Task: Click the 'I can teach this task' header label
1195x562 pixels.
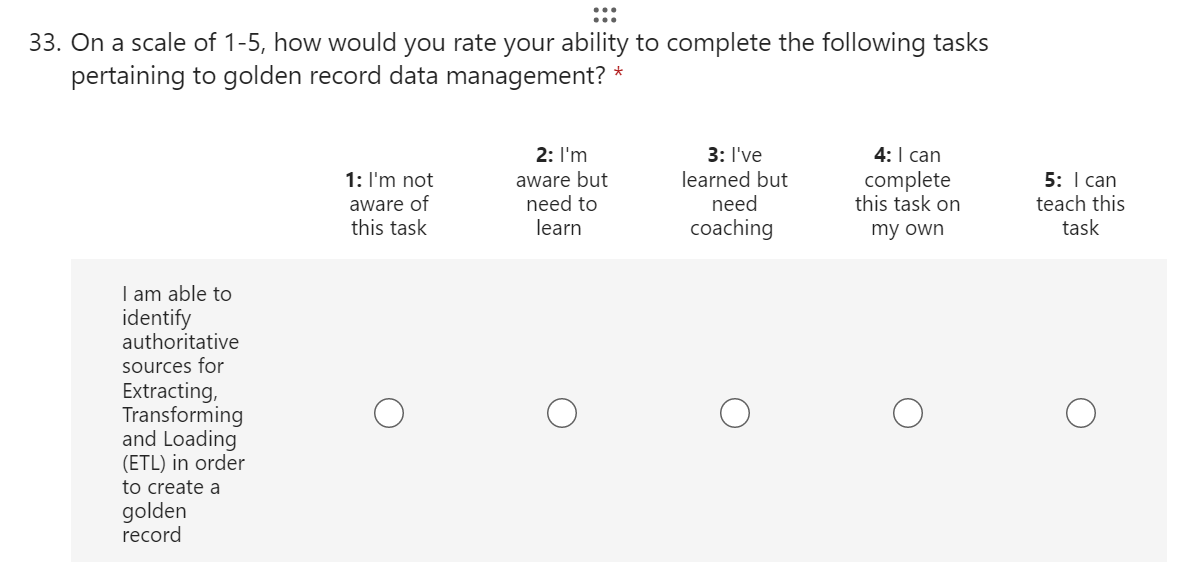Action: (1080, 204)
